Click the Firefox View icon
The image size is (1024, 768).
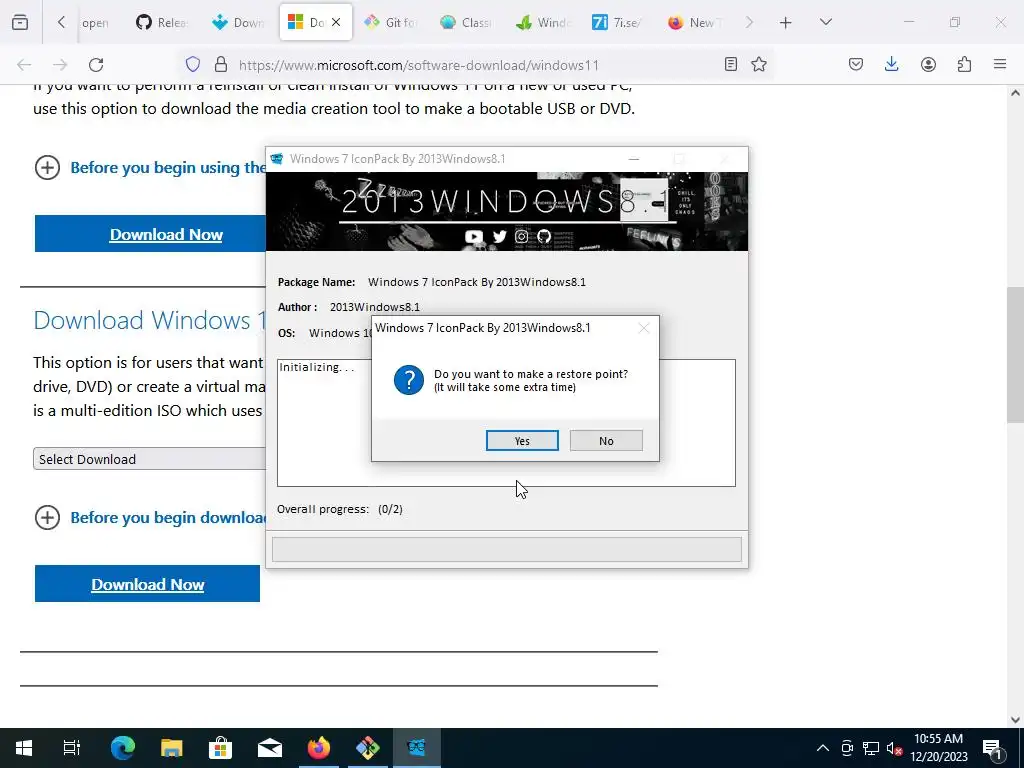click(x=20, y=22)
